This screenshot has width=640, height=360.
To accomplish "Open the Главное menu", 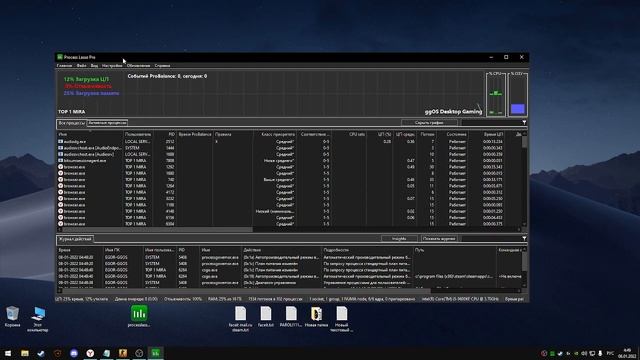I will (x=64, y=66).
